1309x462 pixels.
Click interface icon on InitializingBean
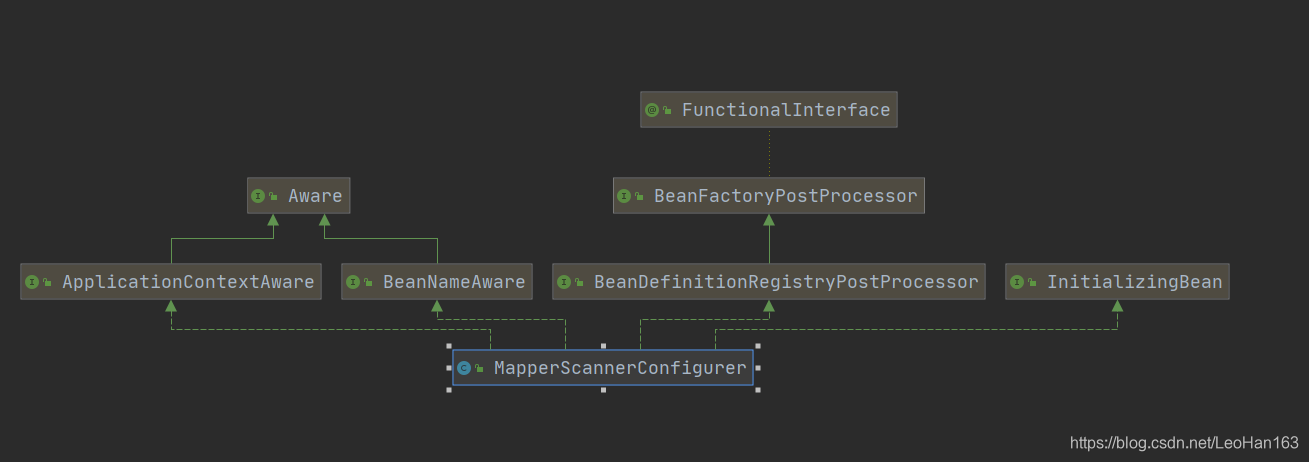[x=1017, y=282]
